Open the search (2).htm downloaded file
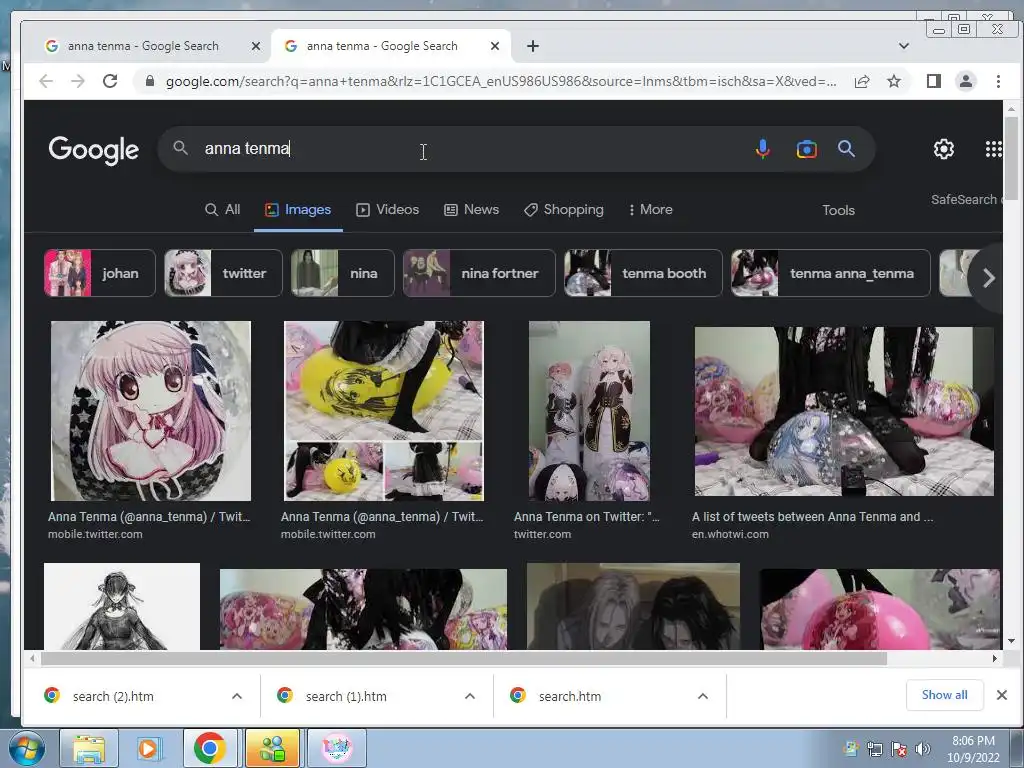The width and height of the screenshot is (1024, 768). tap(113, 696)
